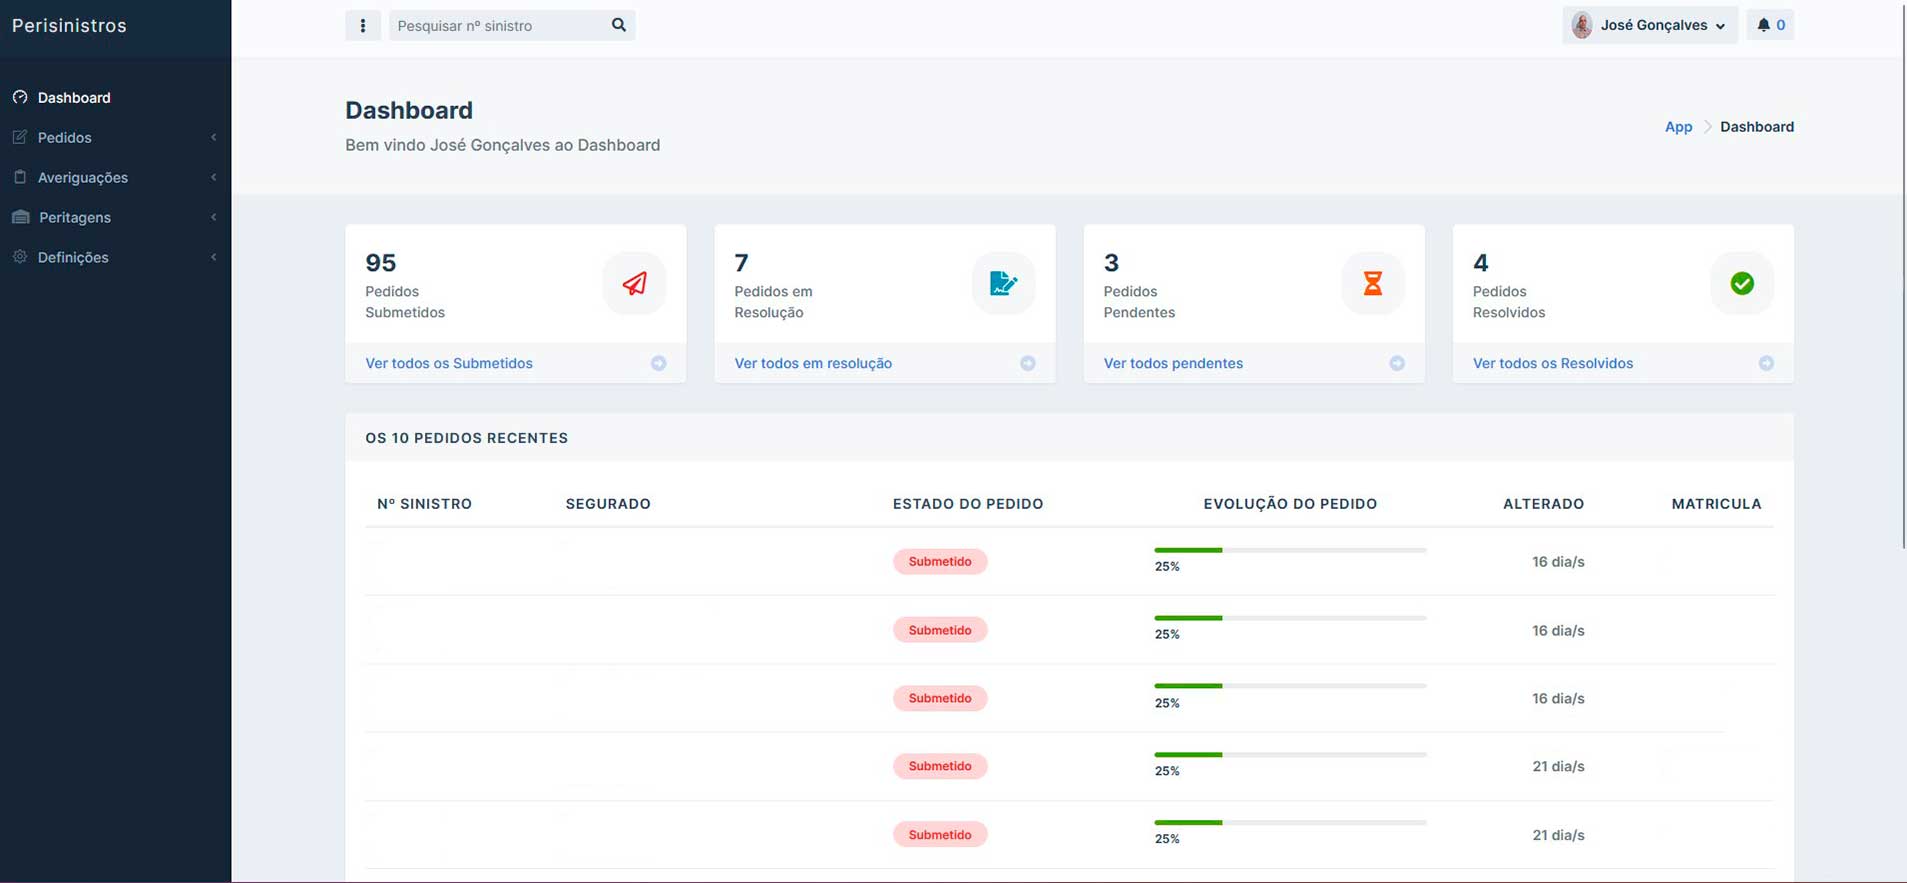
Task: Expand the Pedidos sidebar menu
Action: click(x=65, y=138)
